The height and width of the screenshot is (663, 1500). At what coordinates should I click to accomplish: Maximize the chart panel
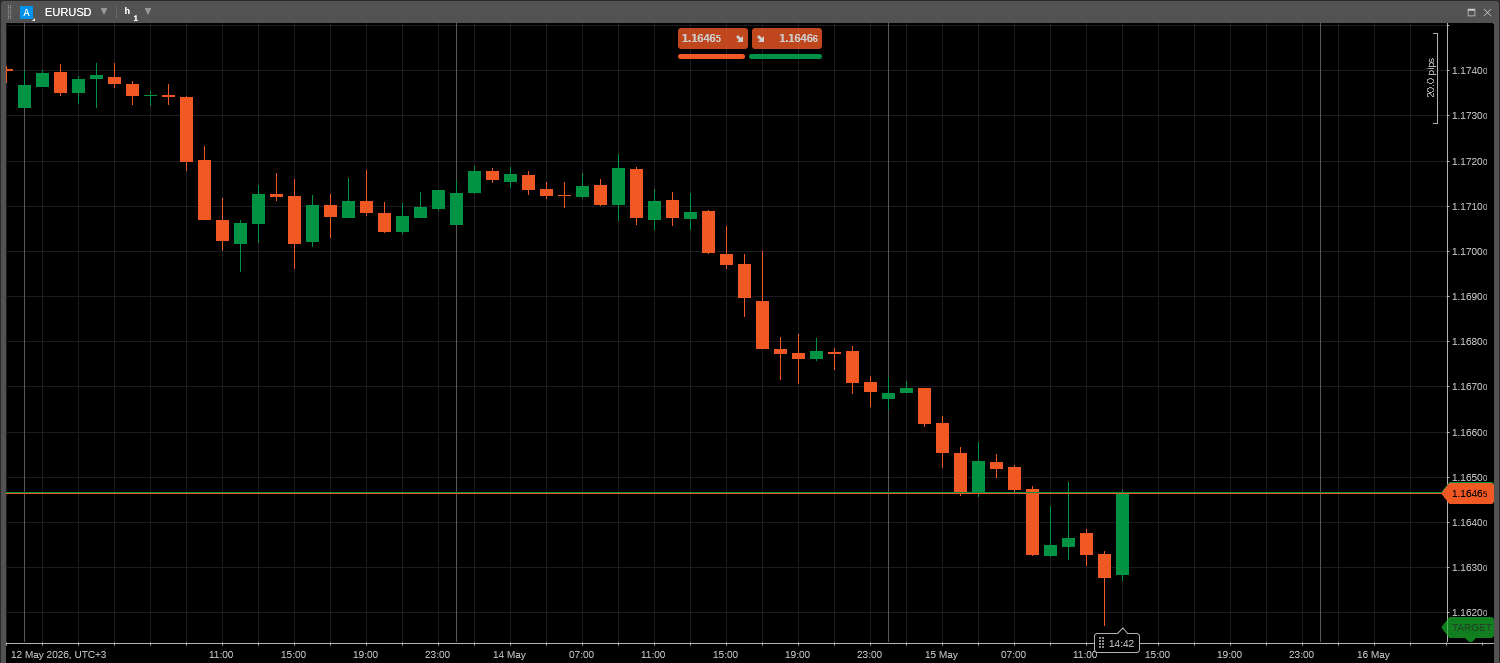(x=1471, y=12)
